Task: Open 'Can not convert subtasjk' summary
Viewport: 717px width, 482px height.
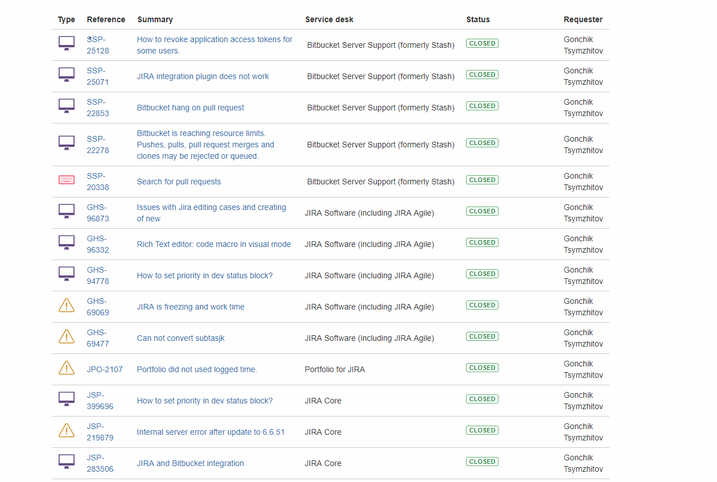Action: point(181,338)
